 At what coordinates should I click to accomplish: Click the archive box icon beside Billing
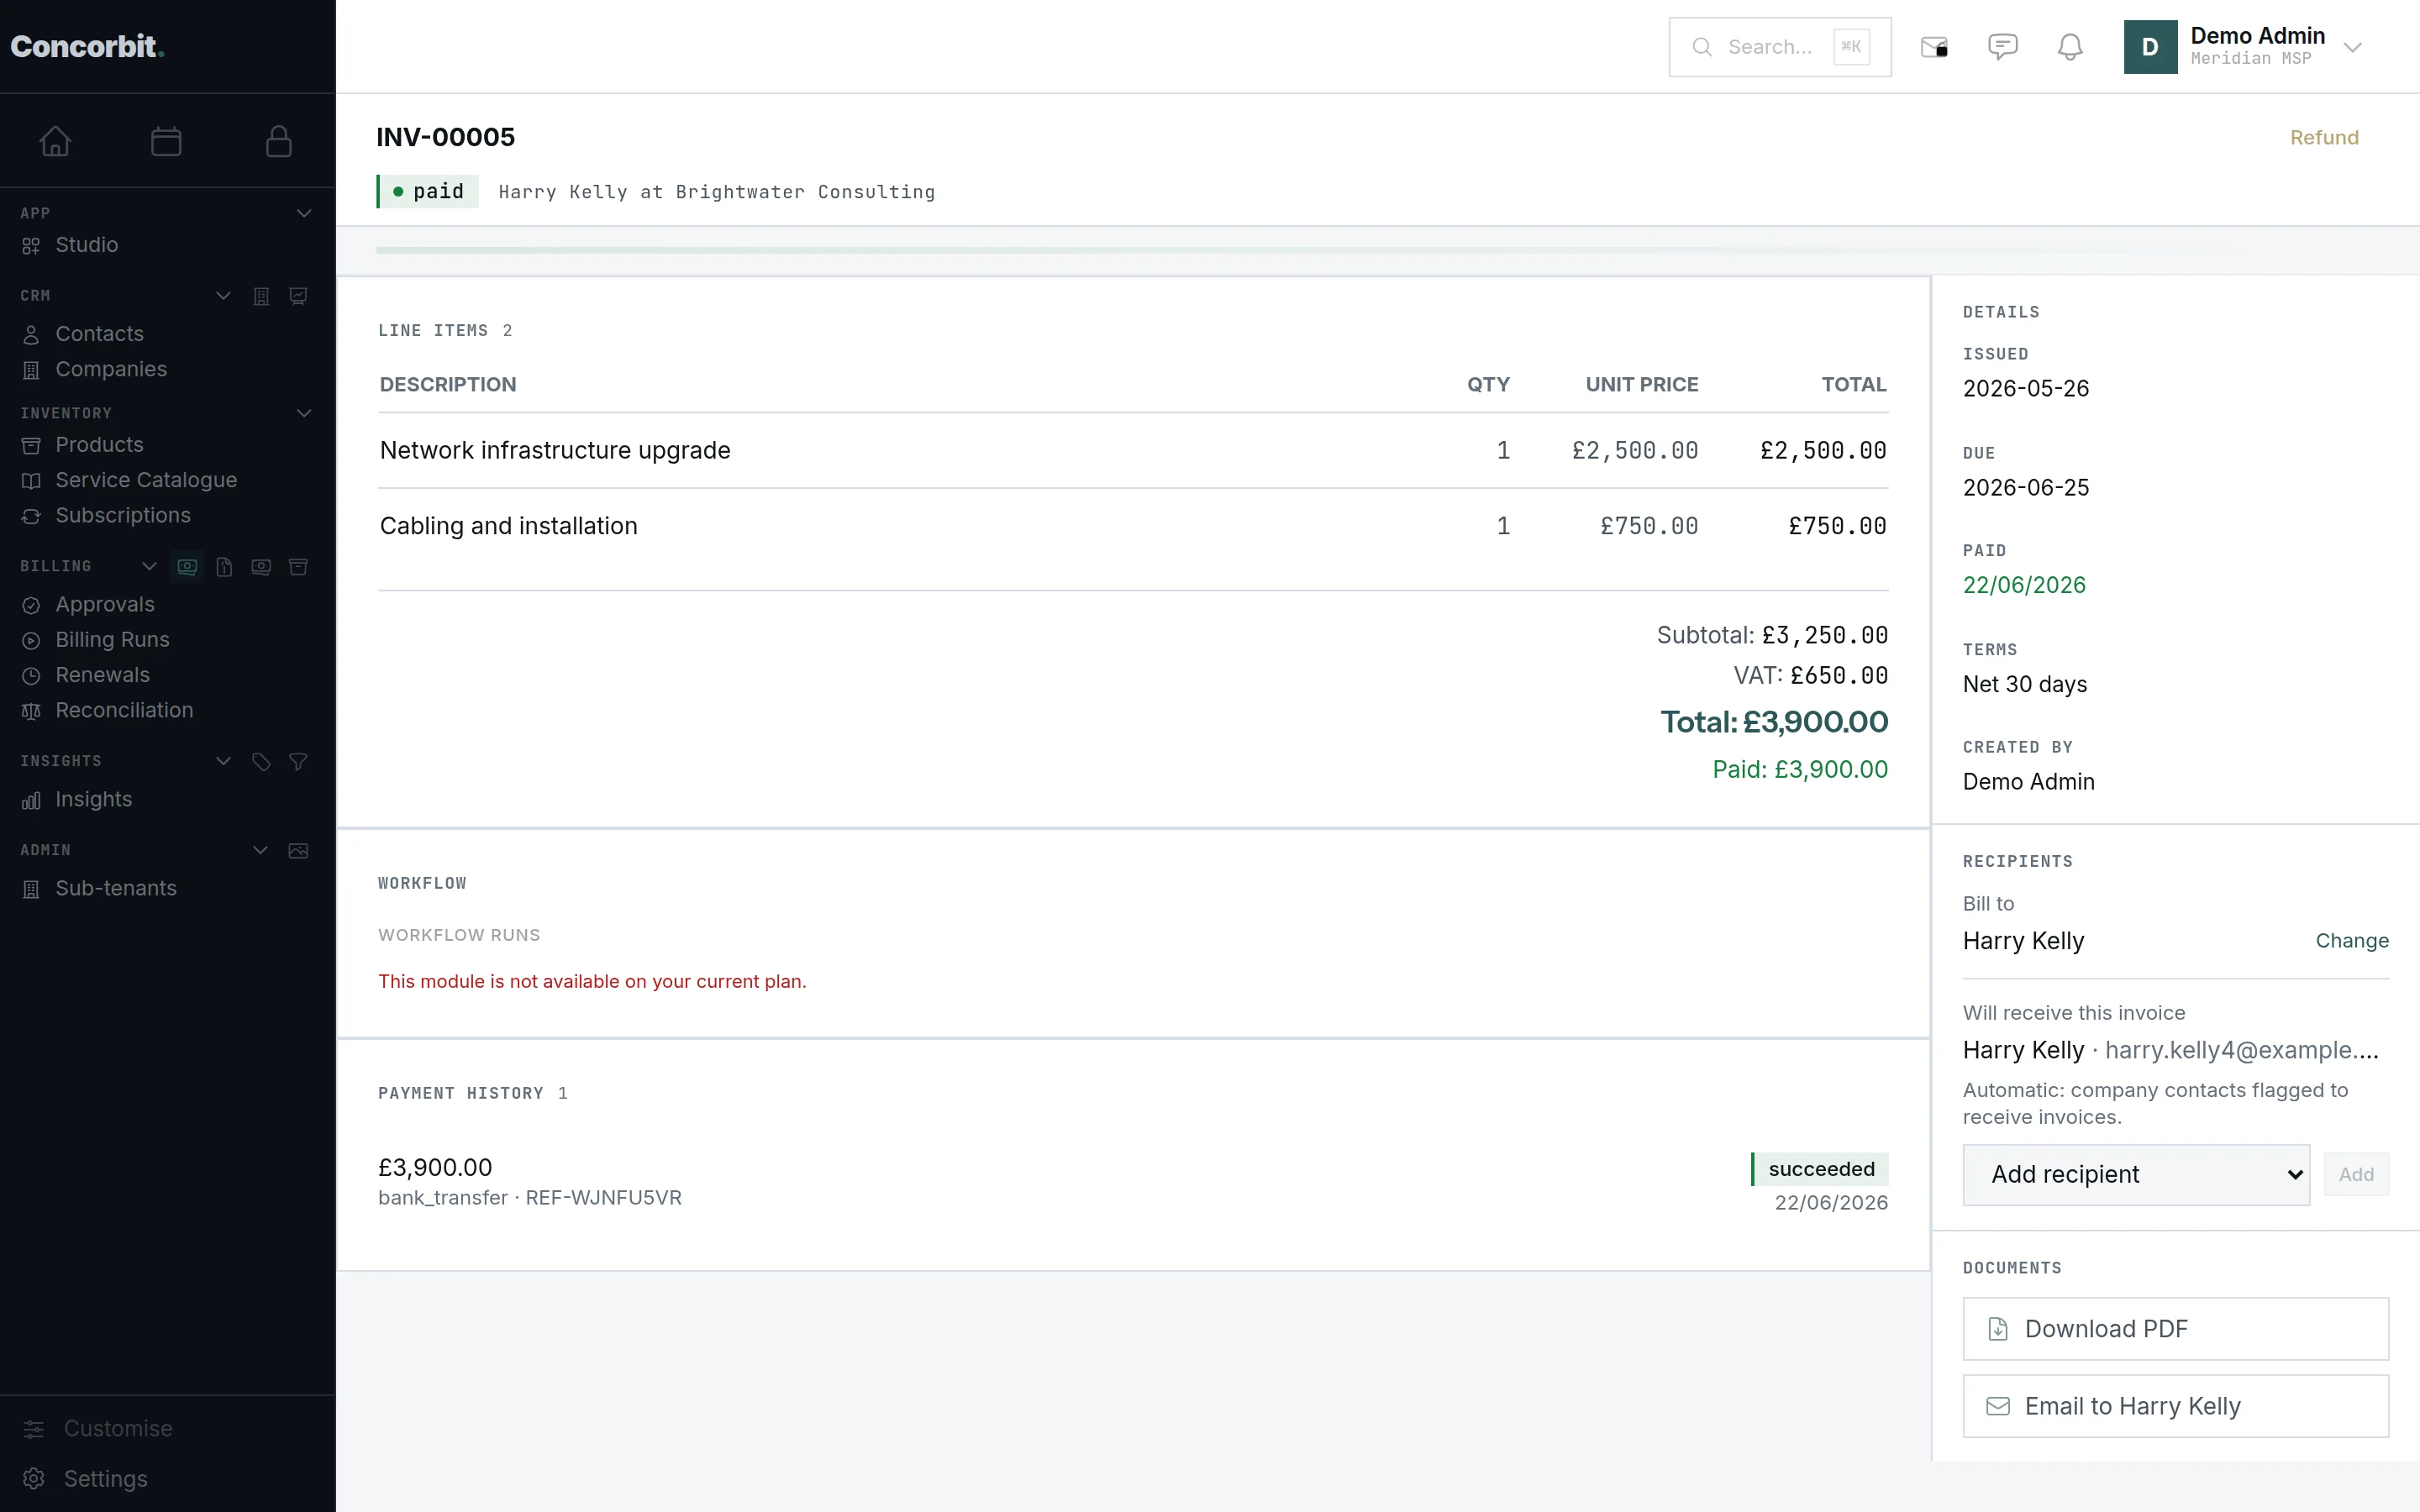click(x=298, y=567)
